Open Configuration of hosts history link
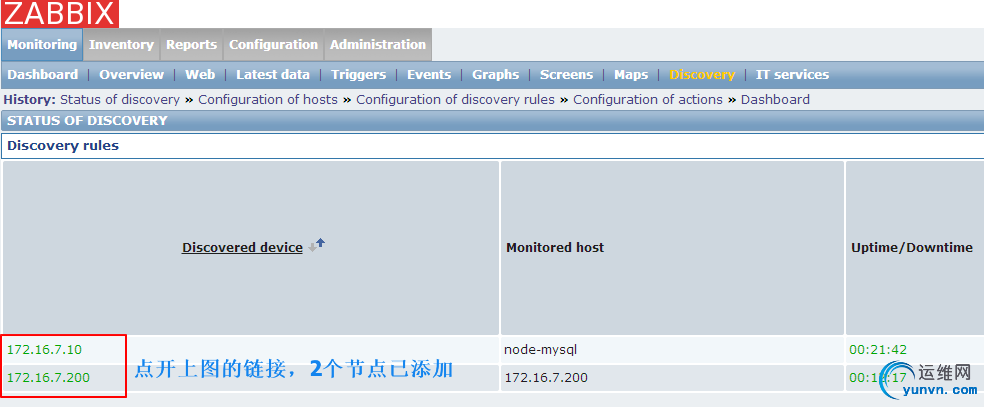Screen dimensions: 984x407 (x=268, y=100)
